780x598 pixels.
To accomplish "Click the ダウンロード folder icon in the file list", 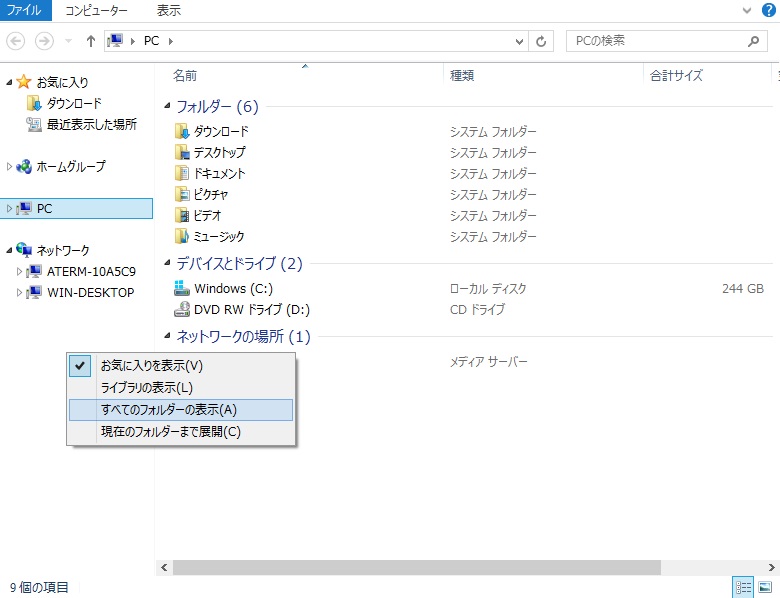I will [181, 131].
